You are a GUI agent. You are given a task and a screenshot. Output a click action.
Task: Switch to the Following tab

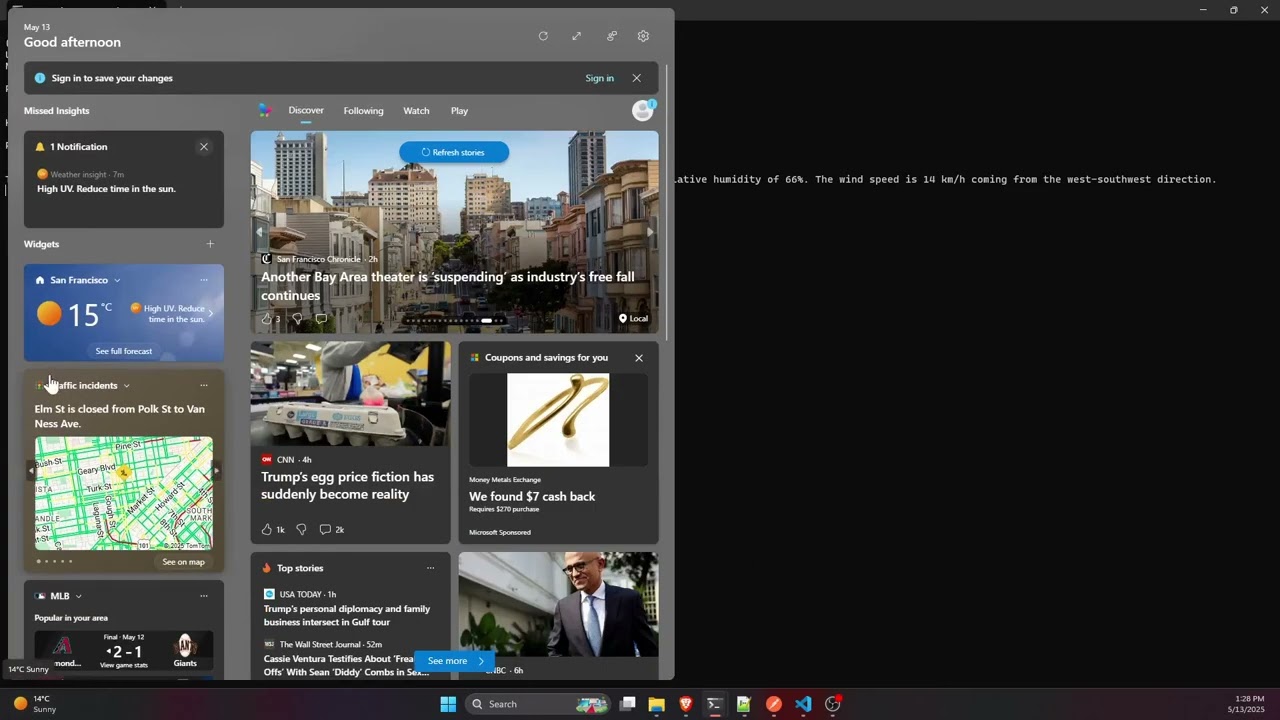pos(363,111)
